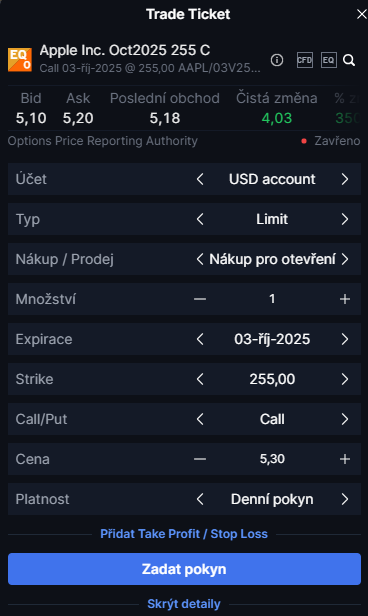This screenshot has height=616, width=368.
Task: Change Platnost duration to next option
Action: pyautogui.click(x=345, y=499)
